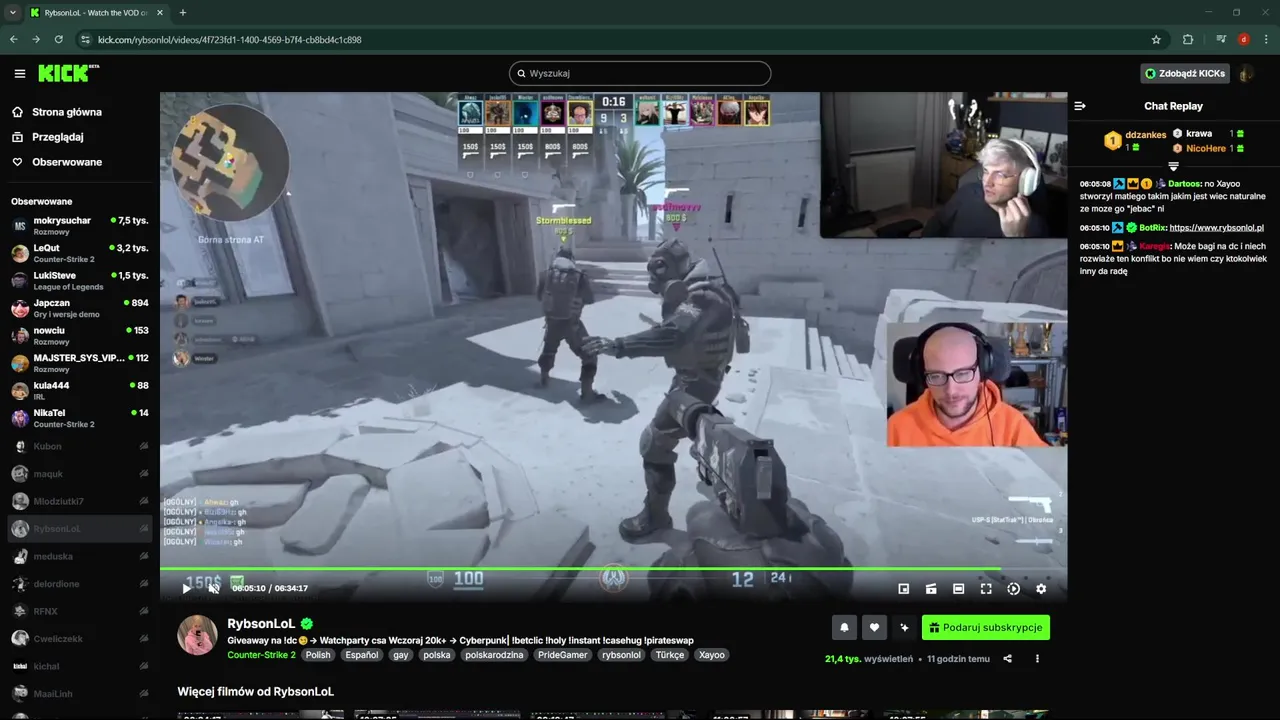Screen dimensions: 1280x720
Task: Open offline Kubon channel
Action: click(80, 446)
